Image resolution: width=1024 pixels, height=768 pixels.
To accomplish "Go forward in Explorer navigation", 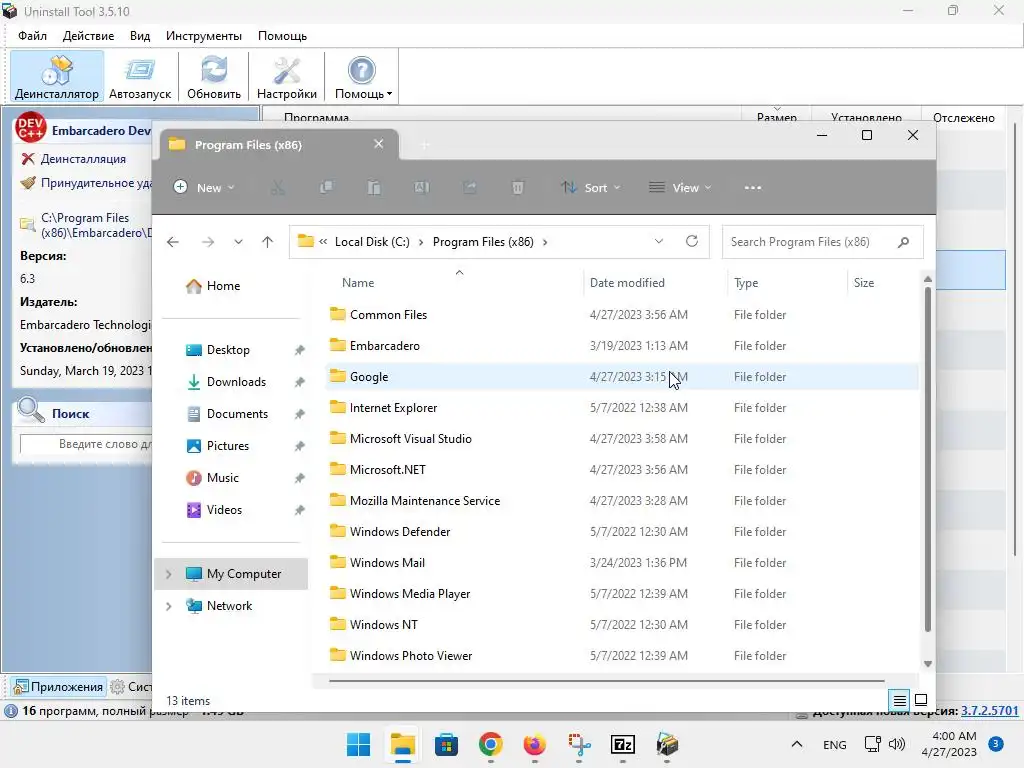I will point(208,242).
